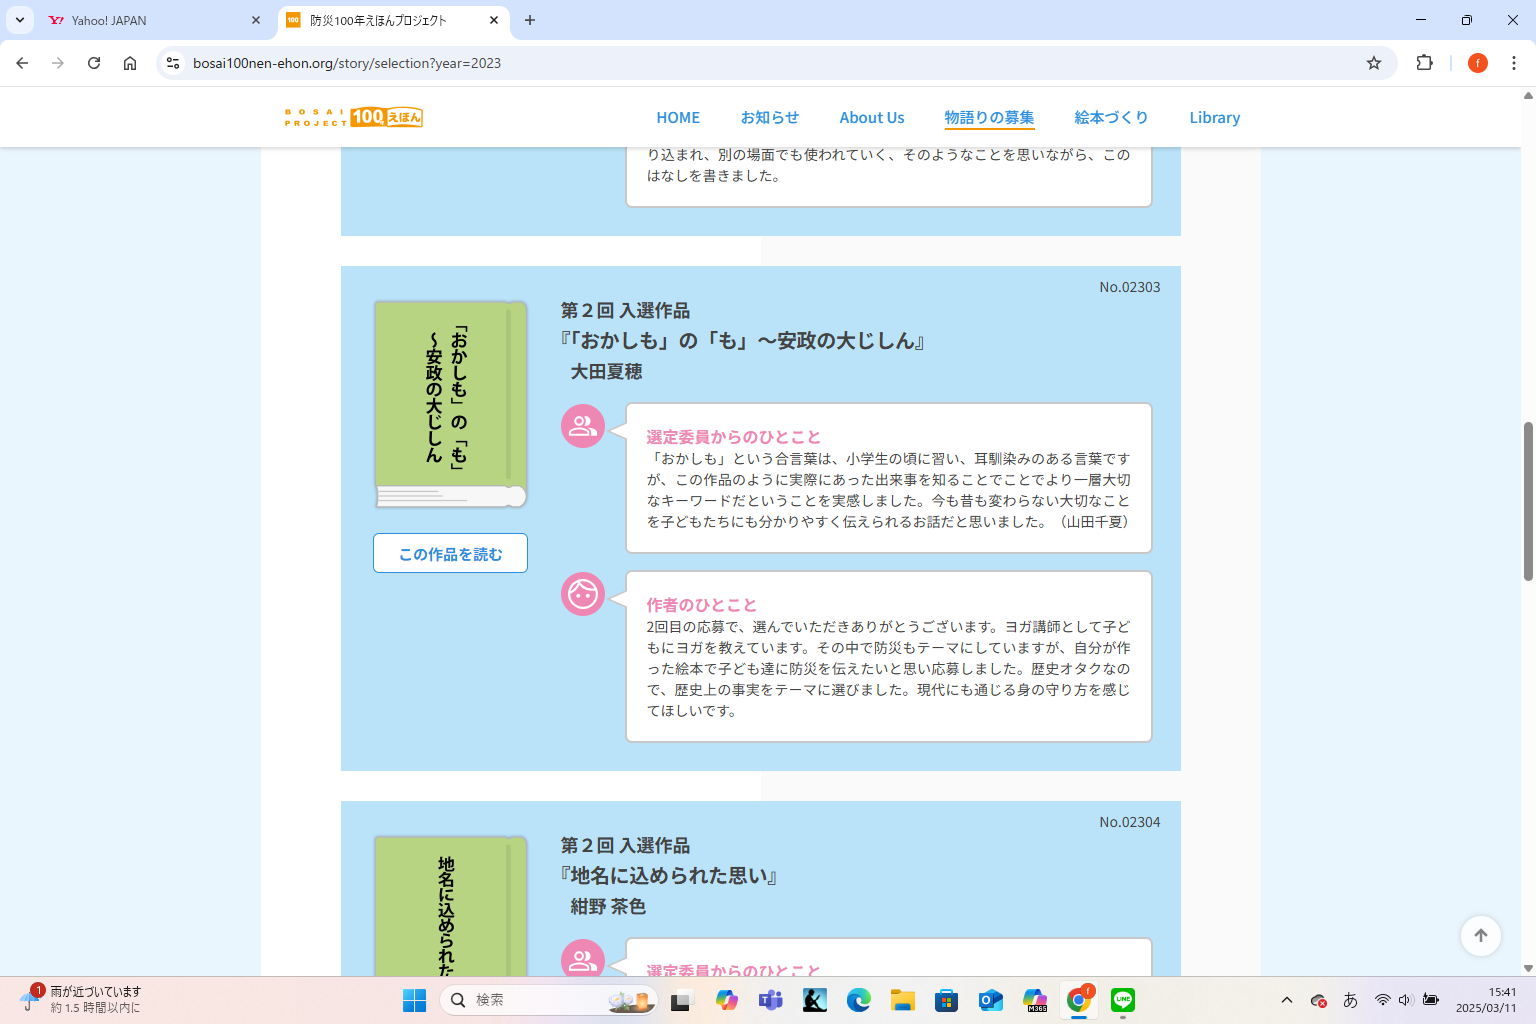Screen dimensions: 1536x1024
Task: Open the Bosai 100 Ehon project logo
Action: pyautogui.click(x=354, y=117)
